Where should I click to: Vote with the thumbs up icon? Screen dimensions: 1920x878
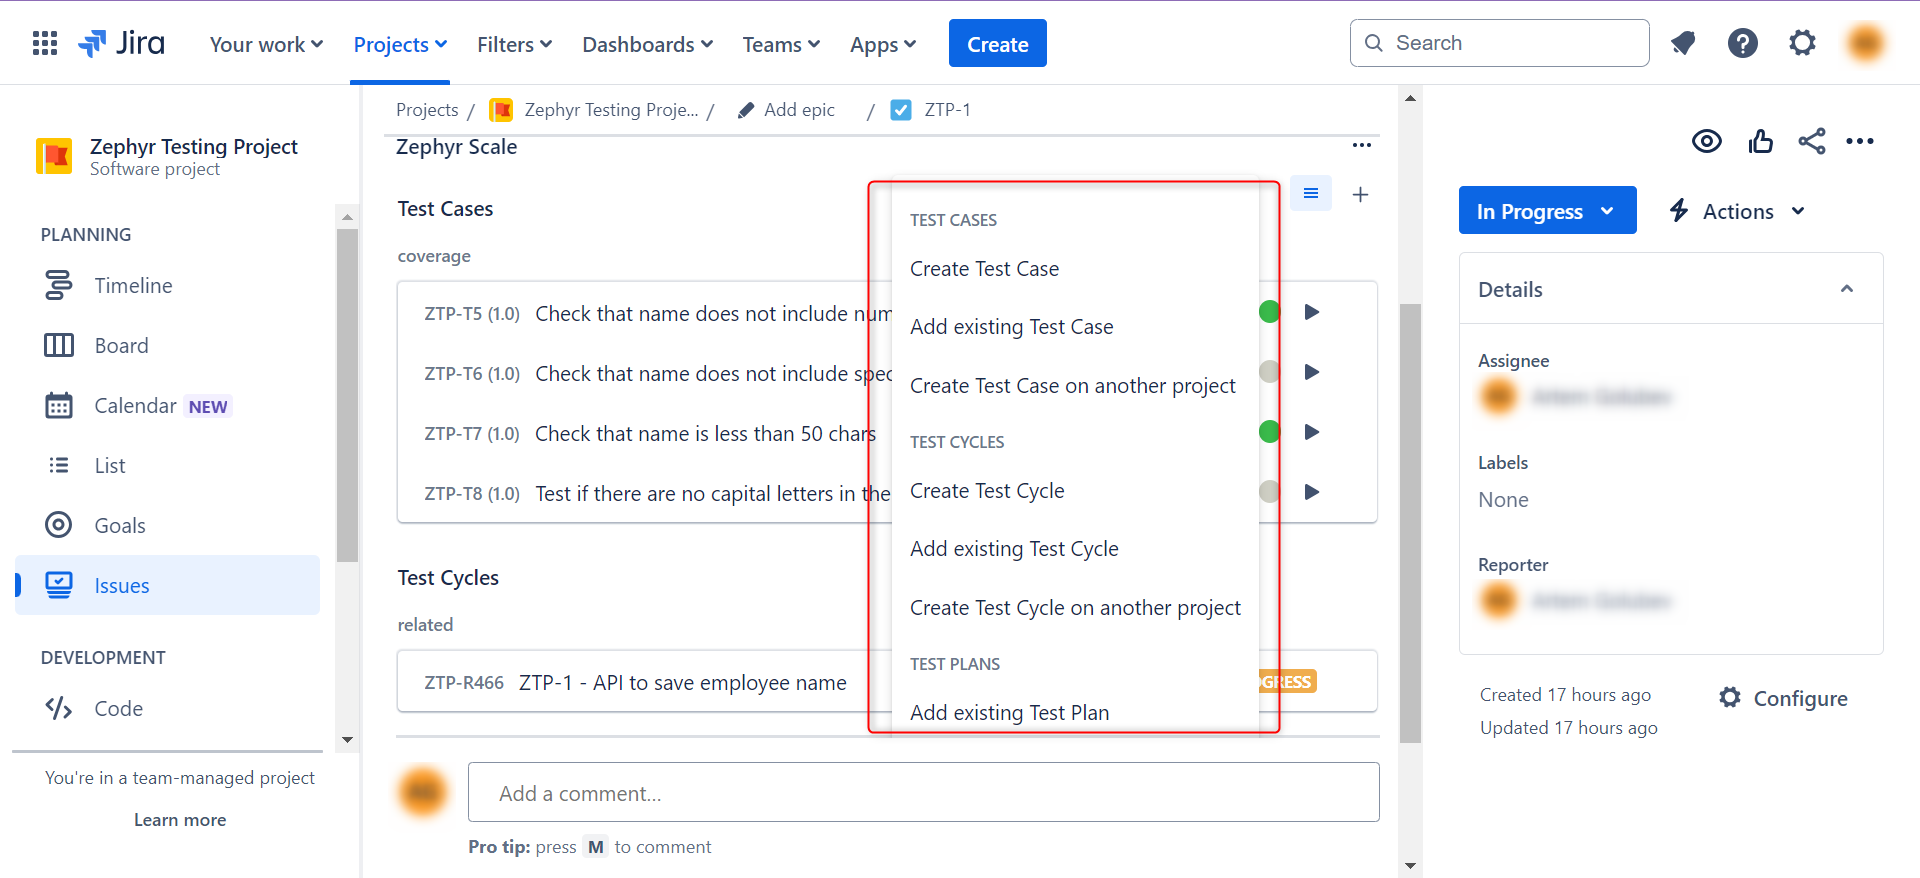(x=1760, y=141)
